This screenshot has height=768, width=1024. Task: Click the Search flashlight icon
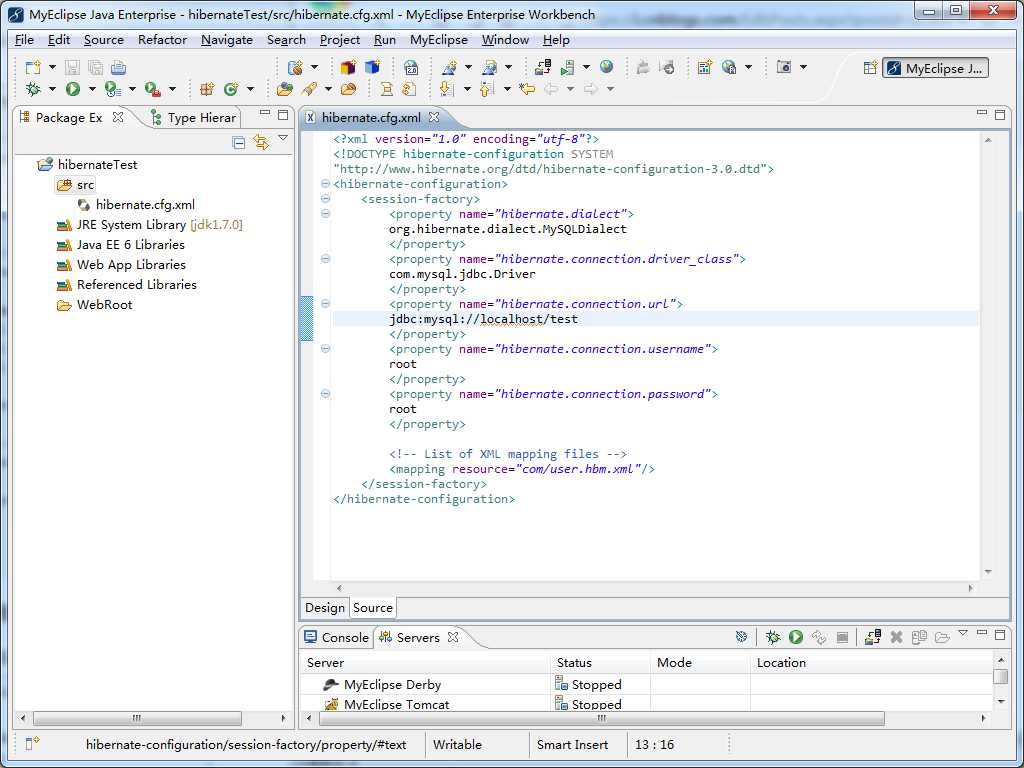[x=309, y=89]
